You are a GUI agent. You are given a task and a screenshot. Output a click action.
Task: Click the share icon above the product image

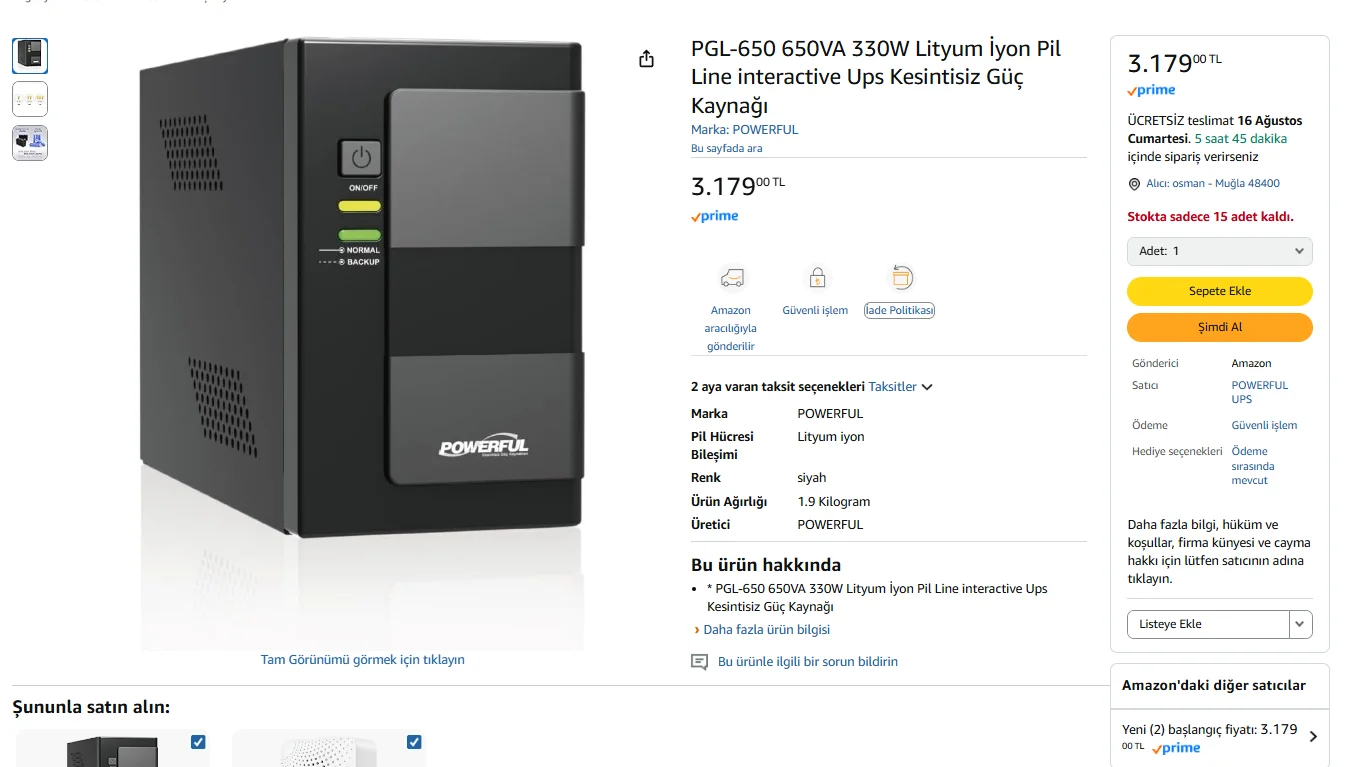(x=646, y=59)
